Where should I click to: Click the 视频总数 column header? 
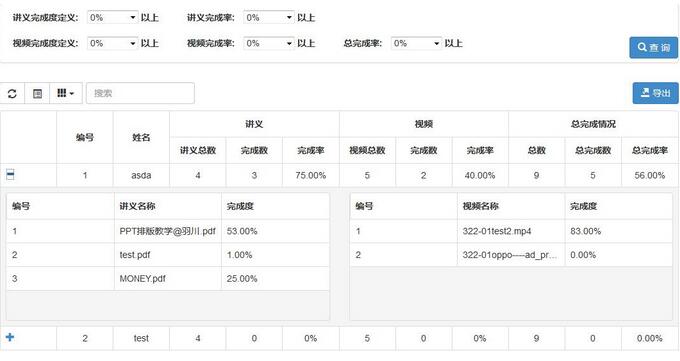point(367,151)
